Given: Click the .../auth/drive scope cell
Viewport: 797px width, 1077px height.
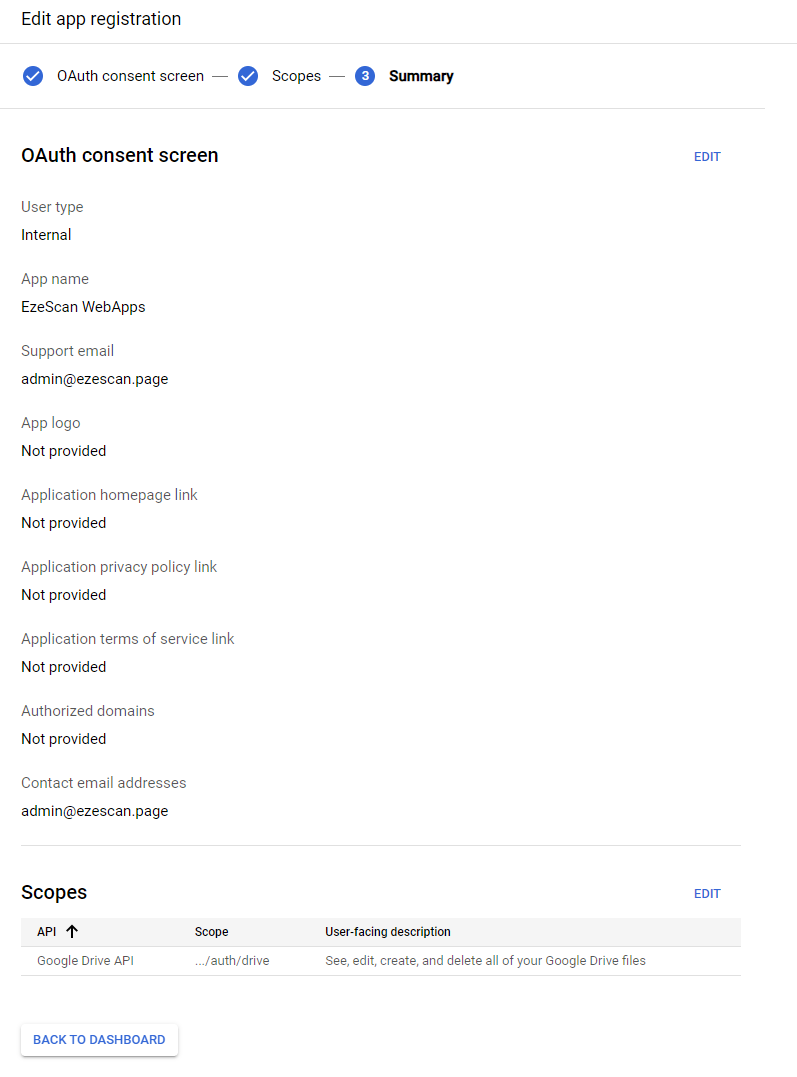Looking at the screenshot, I should click(x=232, y=961).
